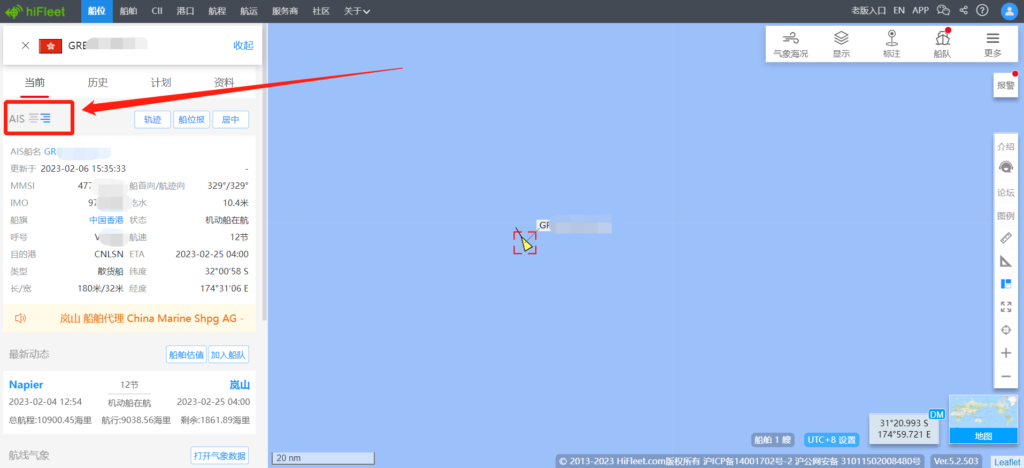Zoom in with the plus icon

coord(1006,353)
